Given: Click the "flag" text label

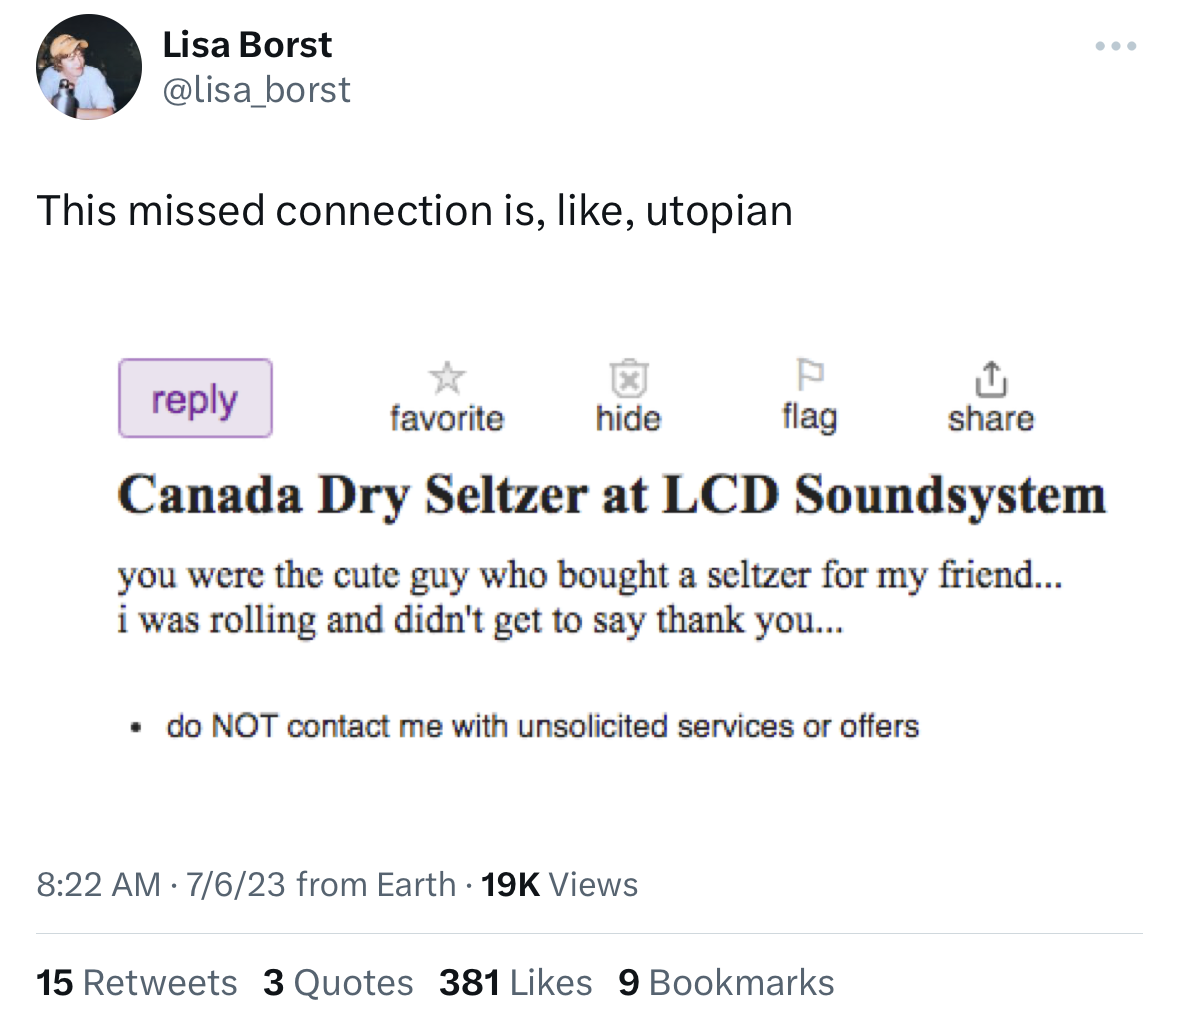Looking at the screenshot, I should tap(809, 416).
